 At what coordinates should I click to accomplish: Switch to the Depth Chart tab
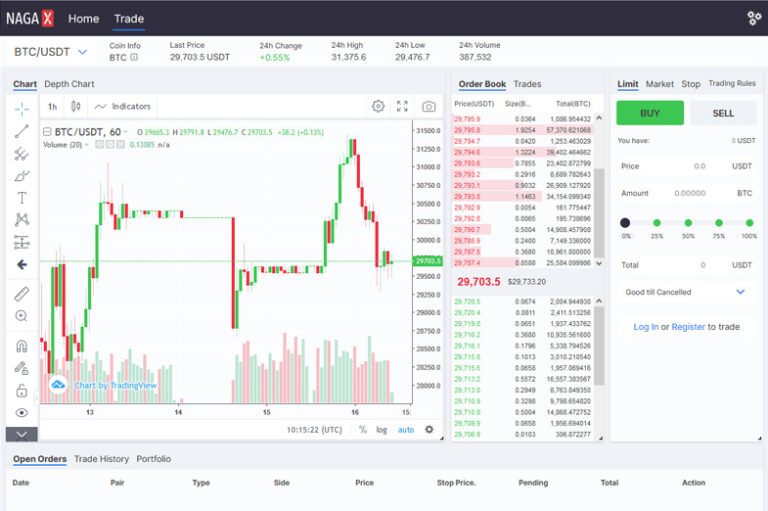coord(69,84)
